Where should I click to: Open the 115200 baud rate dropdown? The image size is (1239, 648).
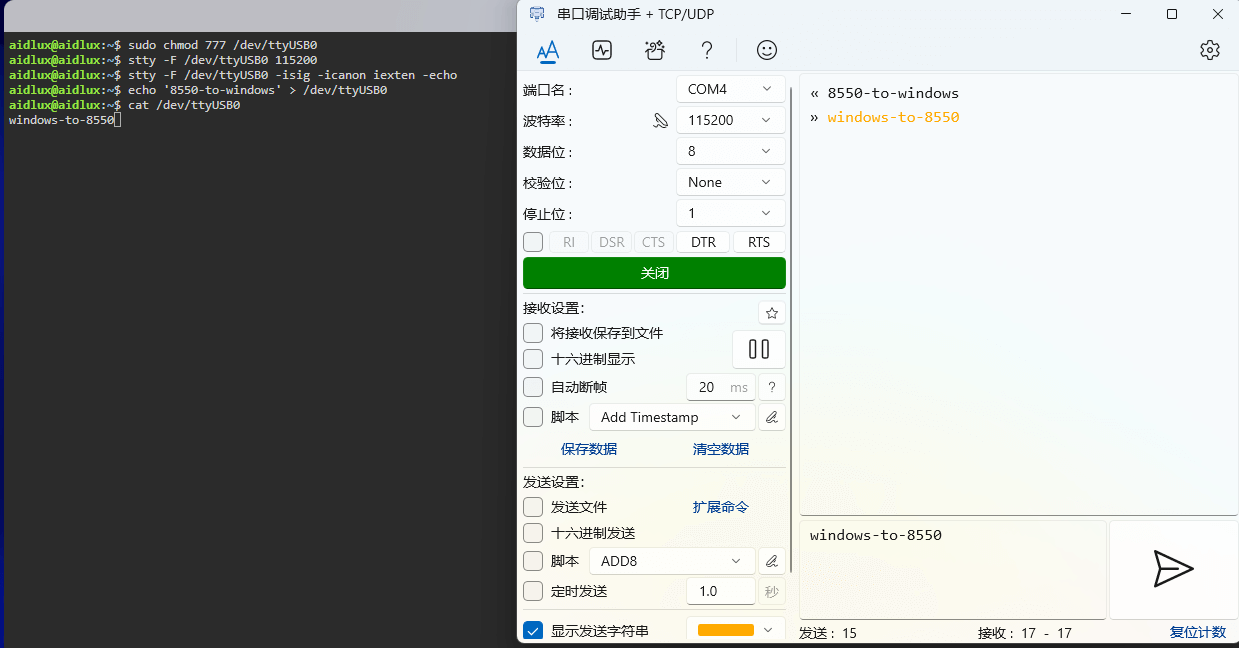click(x=730, y=120)
